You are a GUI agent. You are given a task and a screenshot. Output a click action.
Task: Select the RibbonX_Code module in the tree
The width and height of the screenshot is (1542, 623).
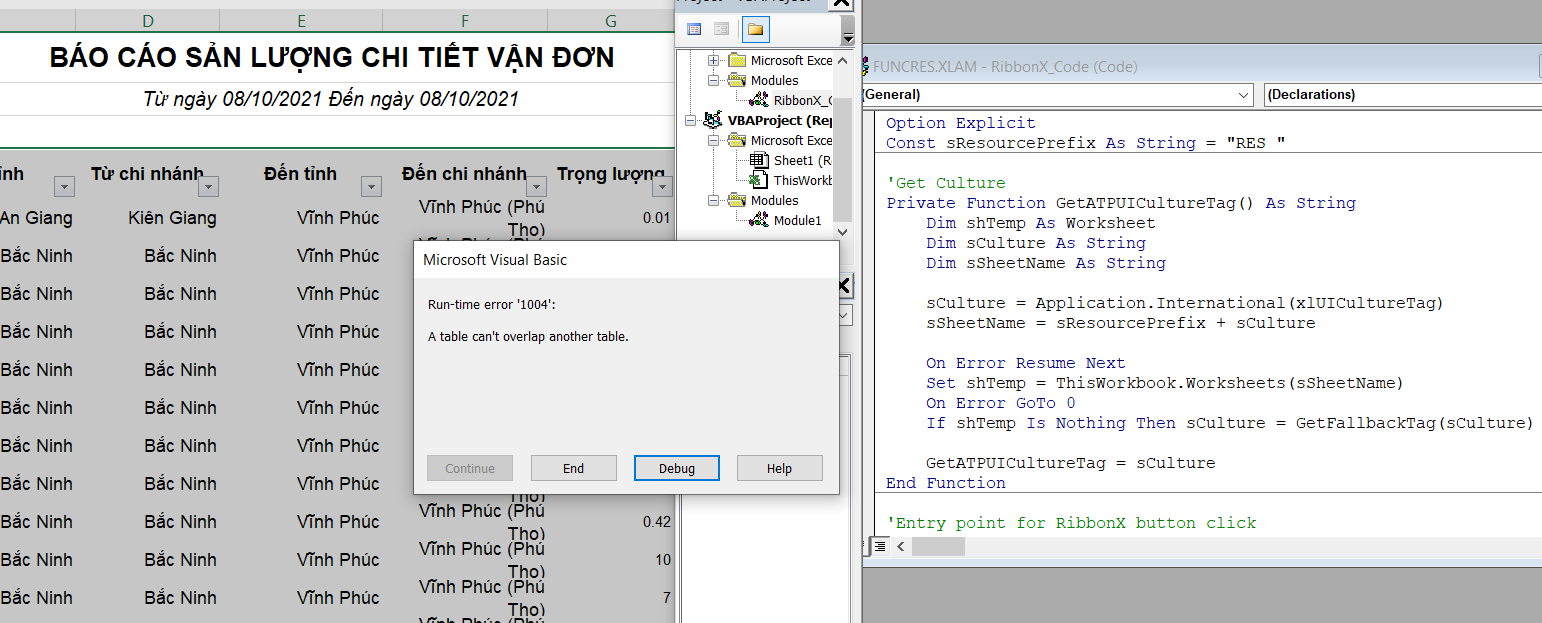coord(802,100)
